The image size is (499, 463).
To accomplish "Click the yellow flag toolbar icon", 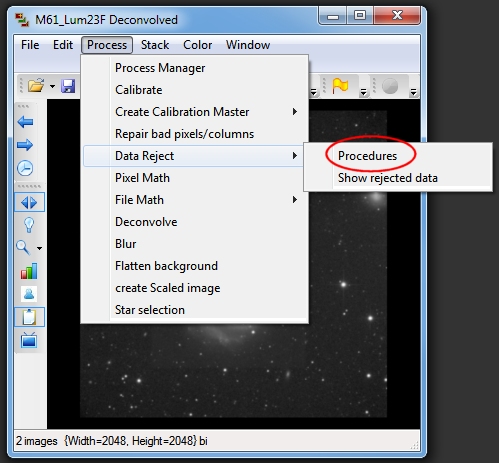I will tap(340, 86).
